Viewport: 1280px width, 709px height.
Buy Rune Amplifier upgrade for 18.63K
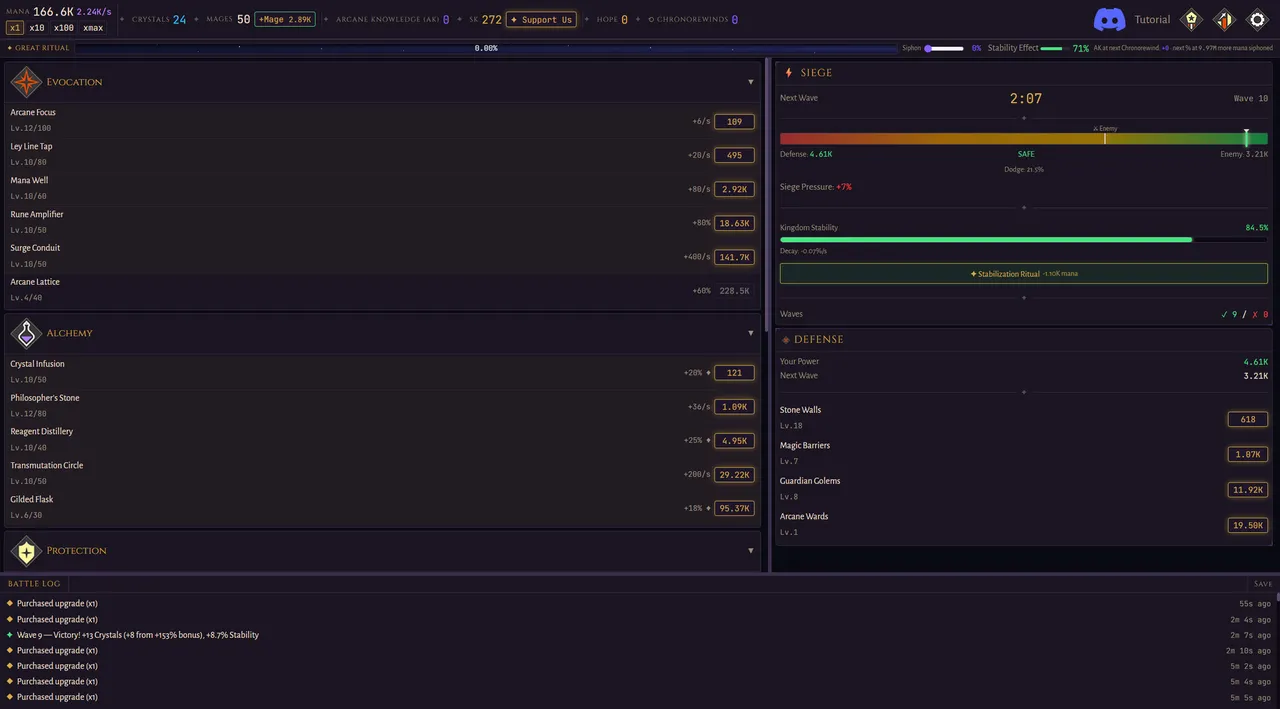click(x=734, y=223)
